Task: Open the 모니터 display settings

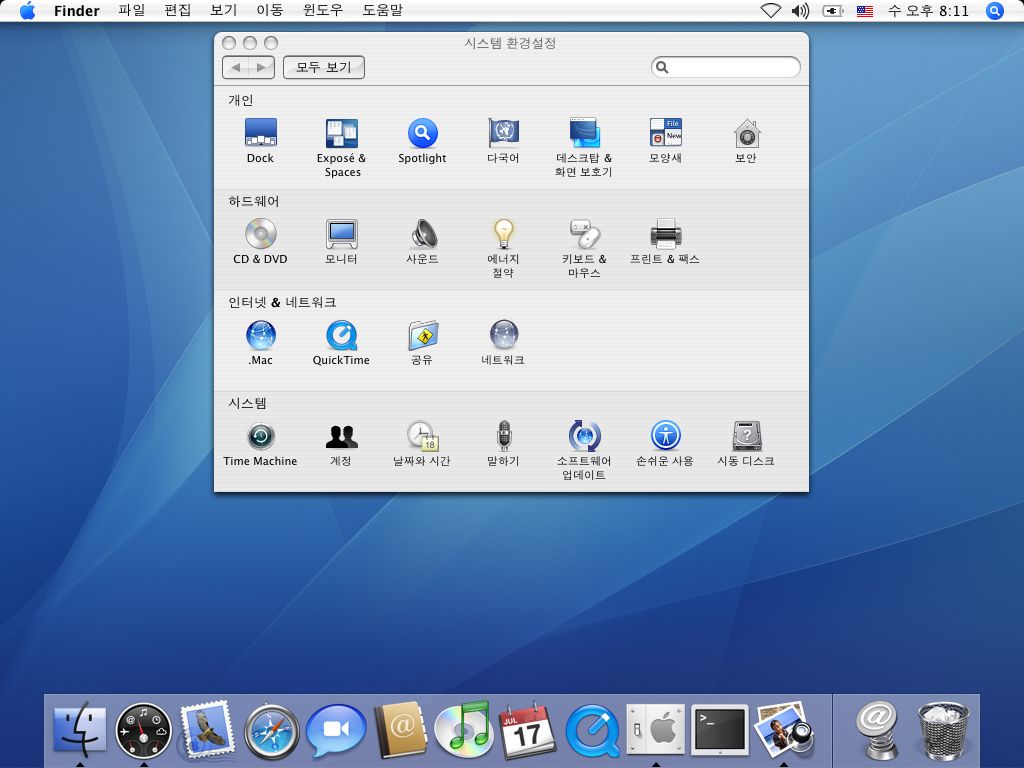Action: coord(341,235)
